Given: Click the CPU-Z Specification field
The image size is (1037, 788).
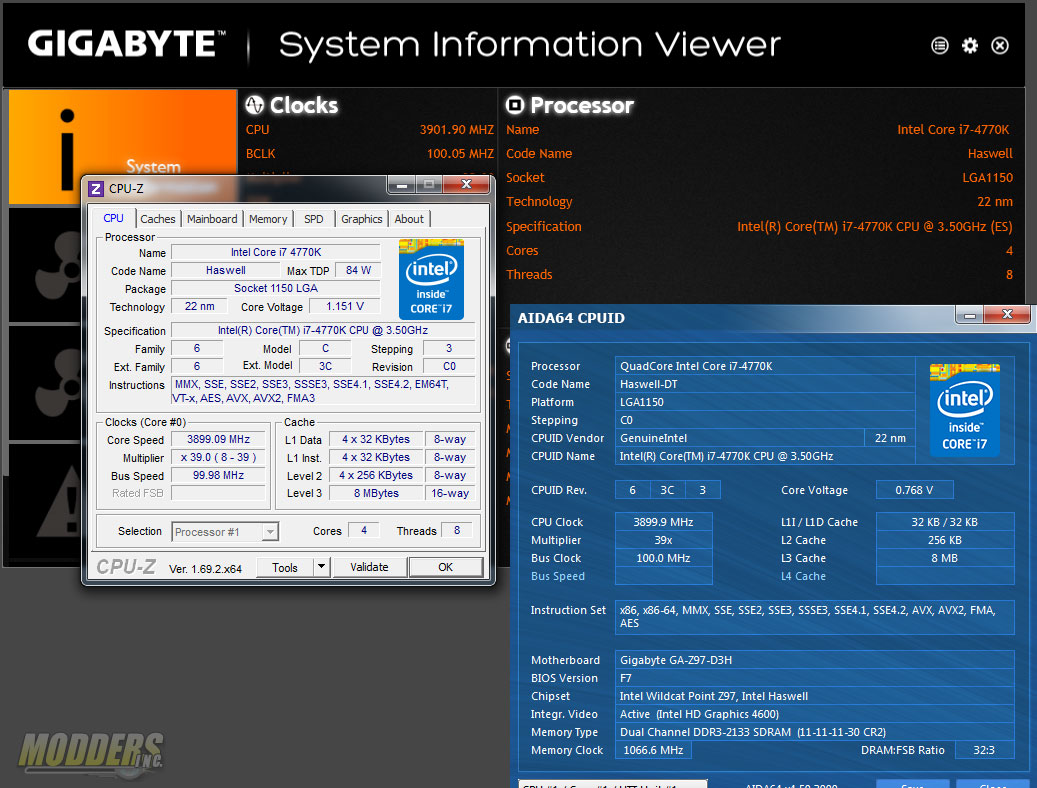Looking at the screenshot, I should point(323,330).
